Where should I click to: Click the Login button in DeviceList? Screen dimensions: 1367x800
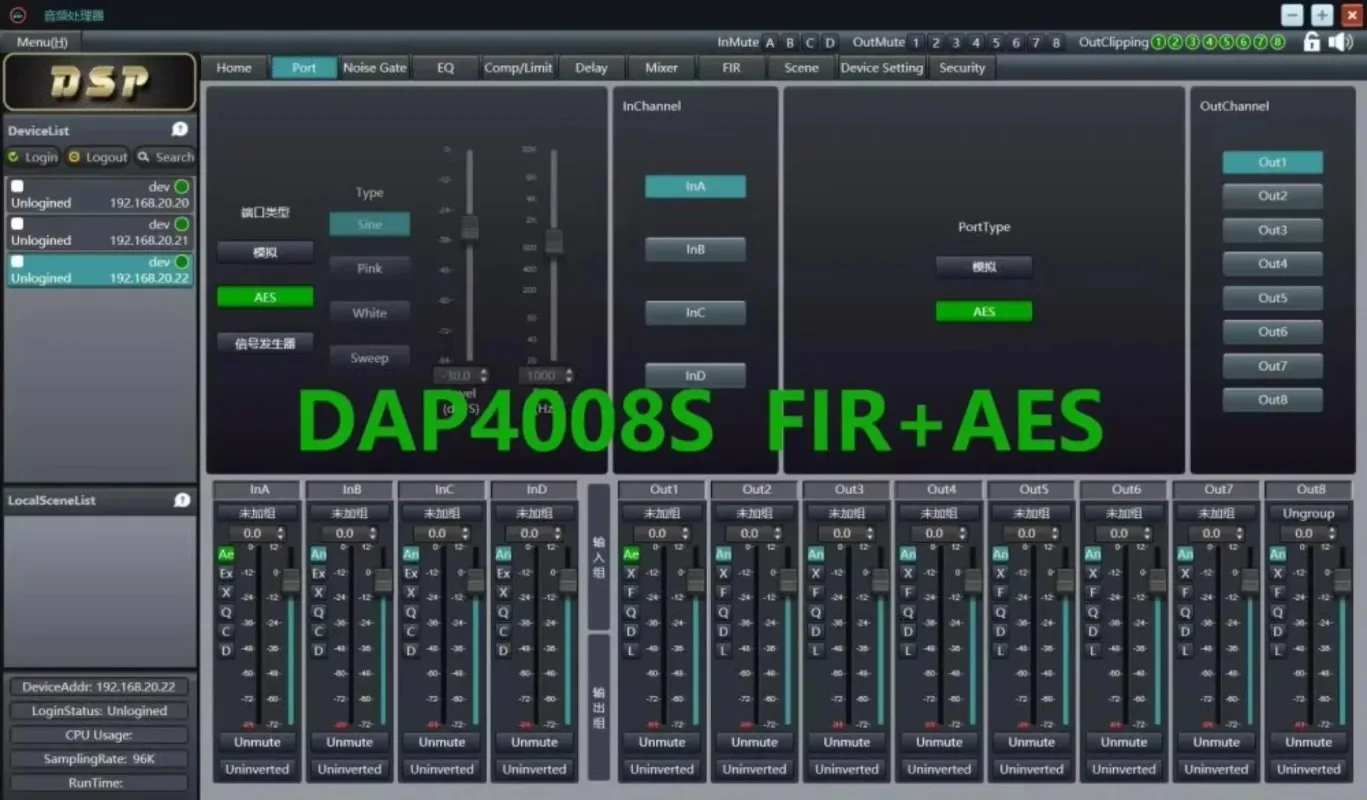click(x=32, y=157)
